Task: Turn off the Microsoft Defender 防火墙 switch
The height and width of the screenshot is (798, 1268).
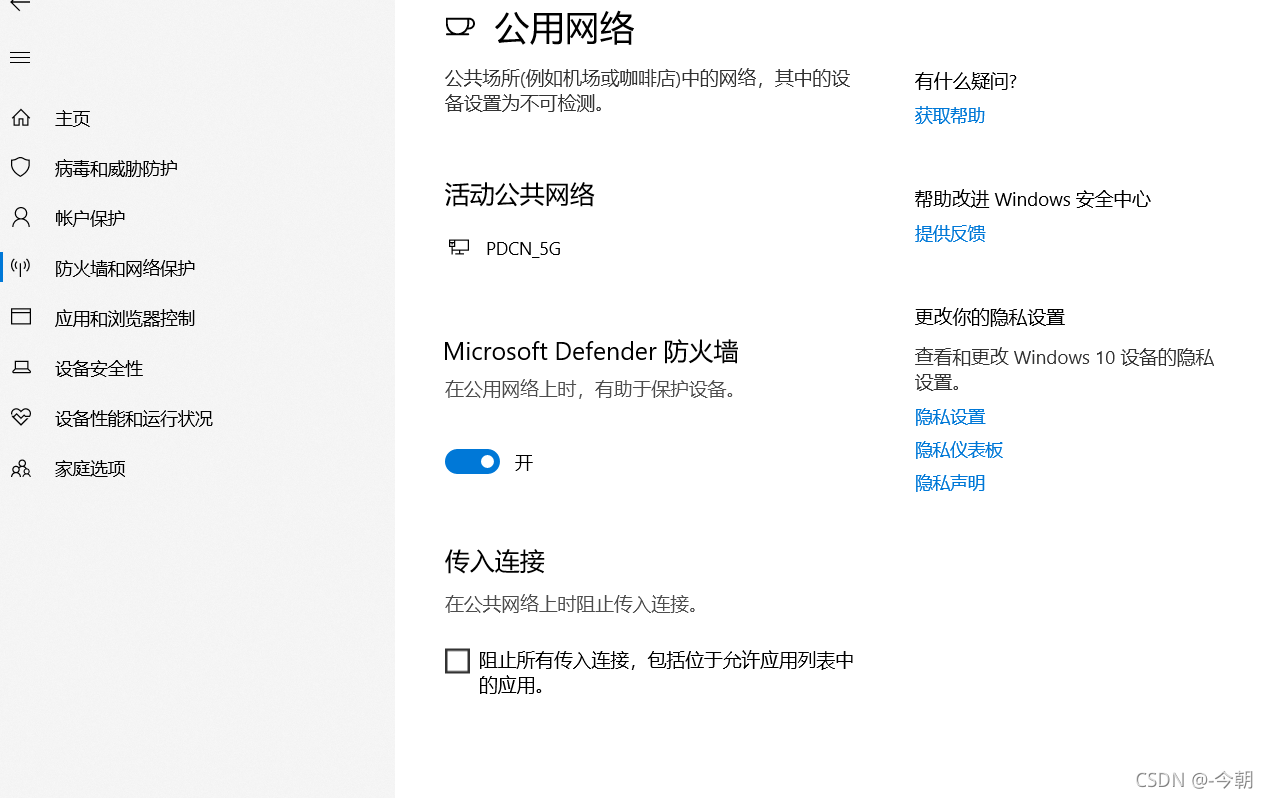Action: (x=472, y=461)
